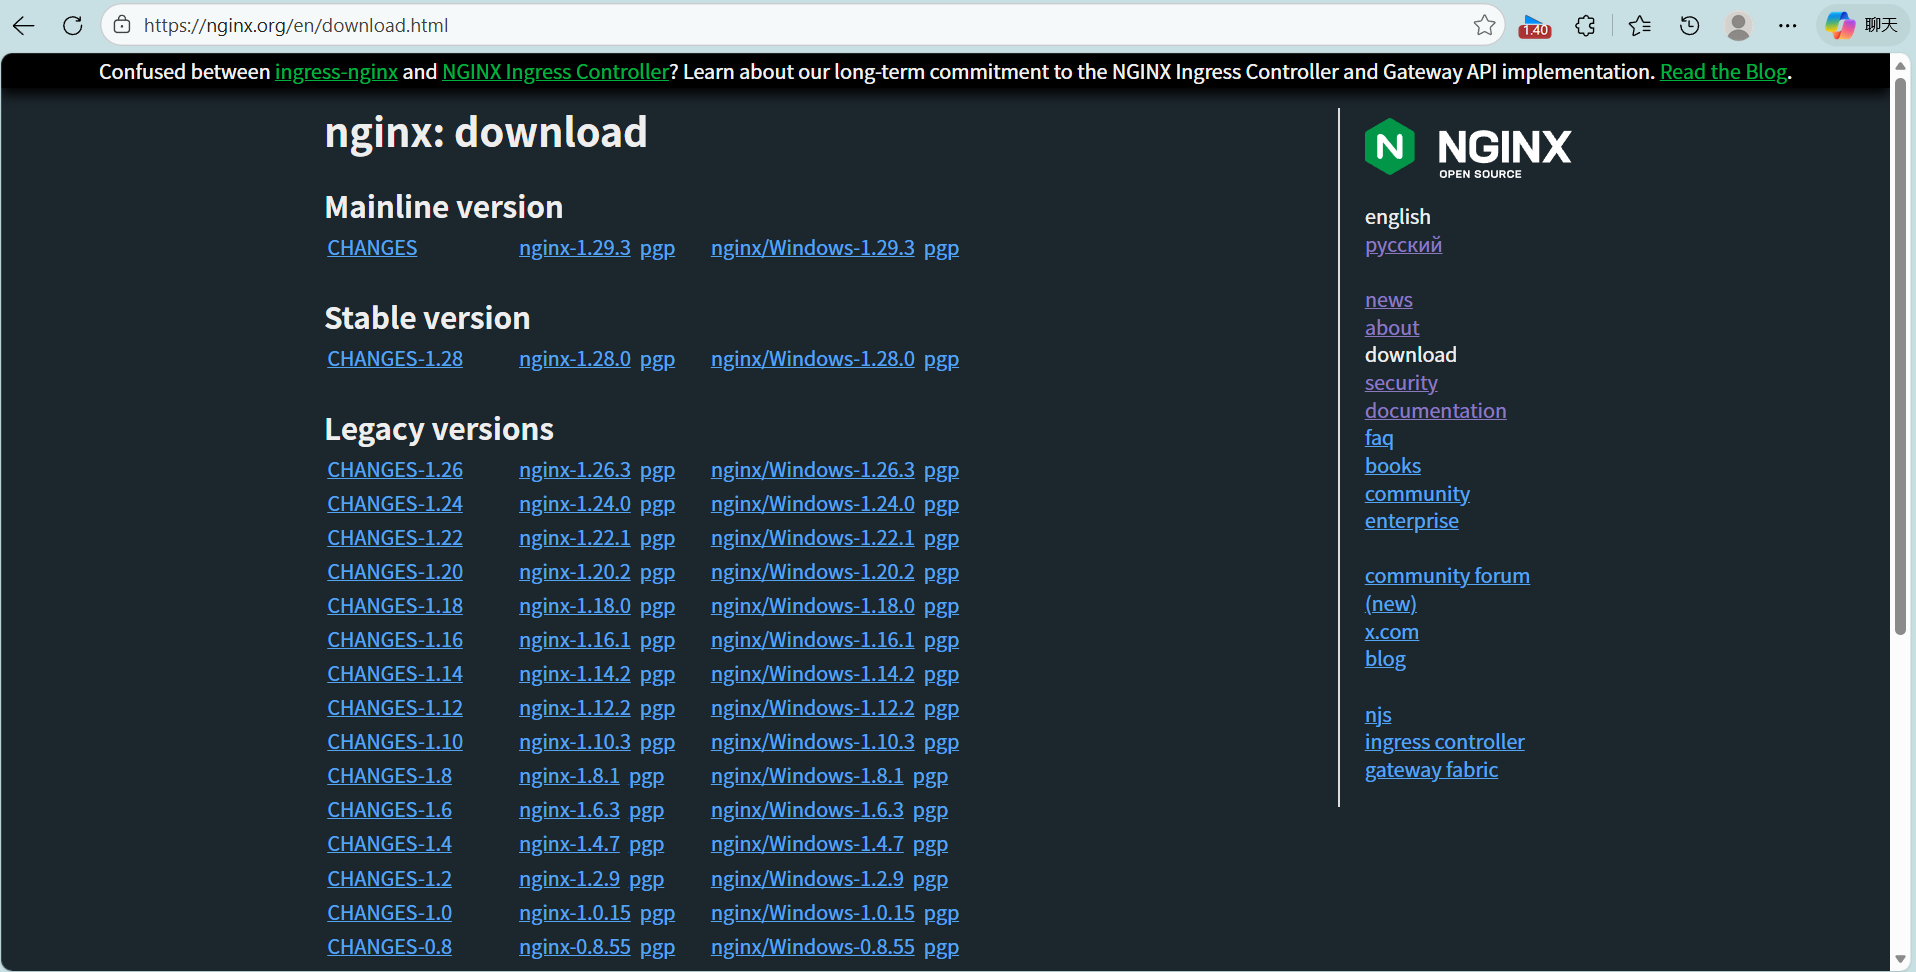Open pgp signature for nginx-1.28.0
This screenshot has width=1916, height=972.
(x=657, y=359)
